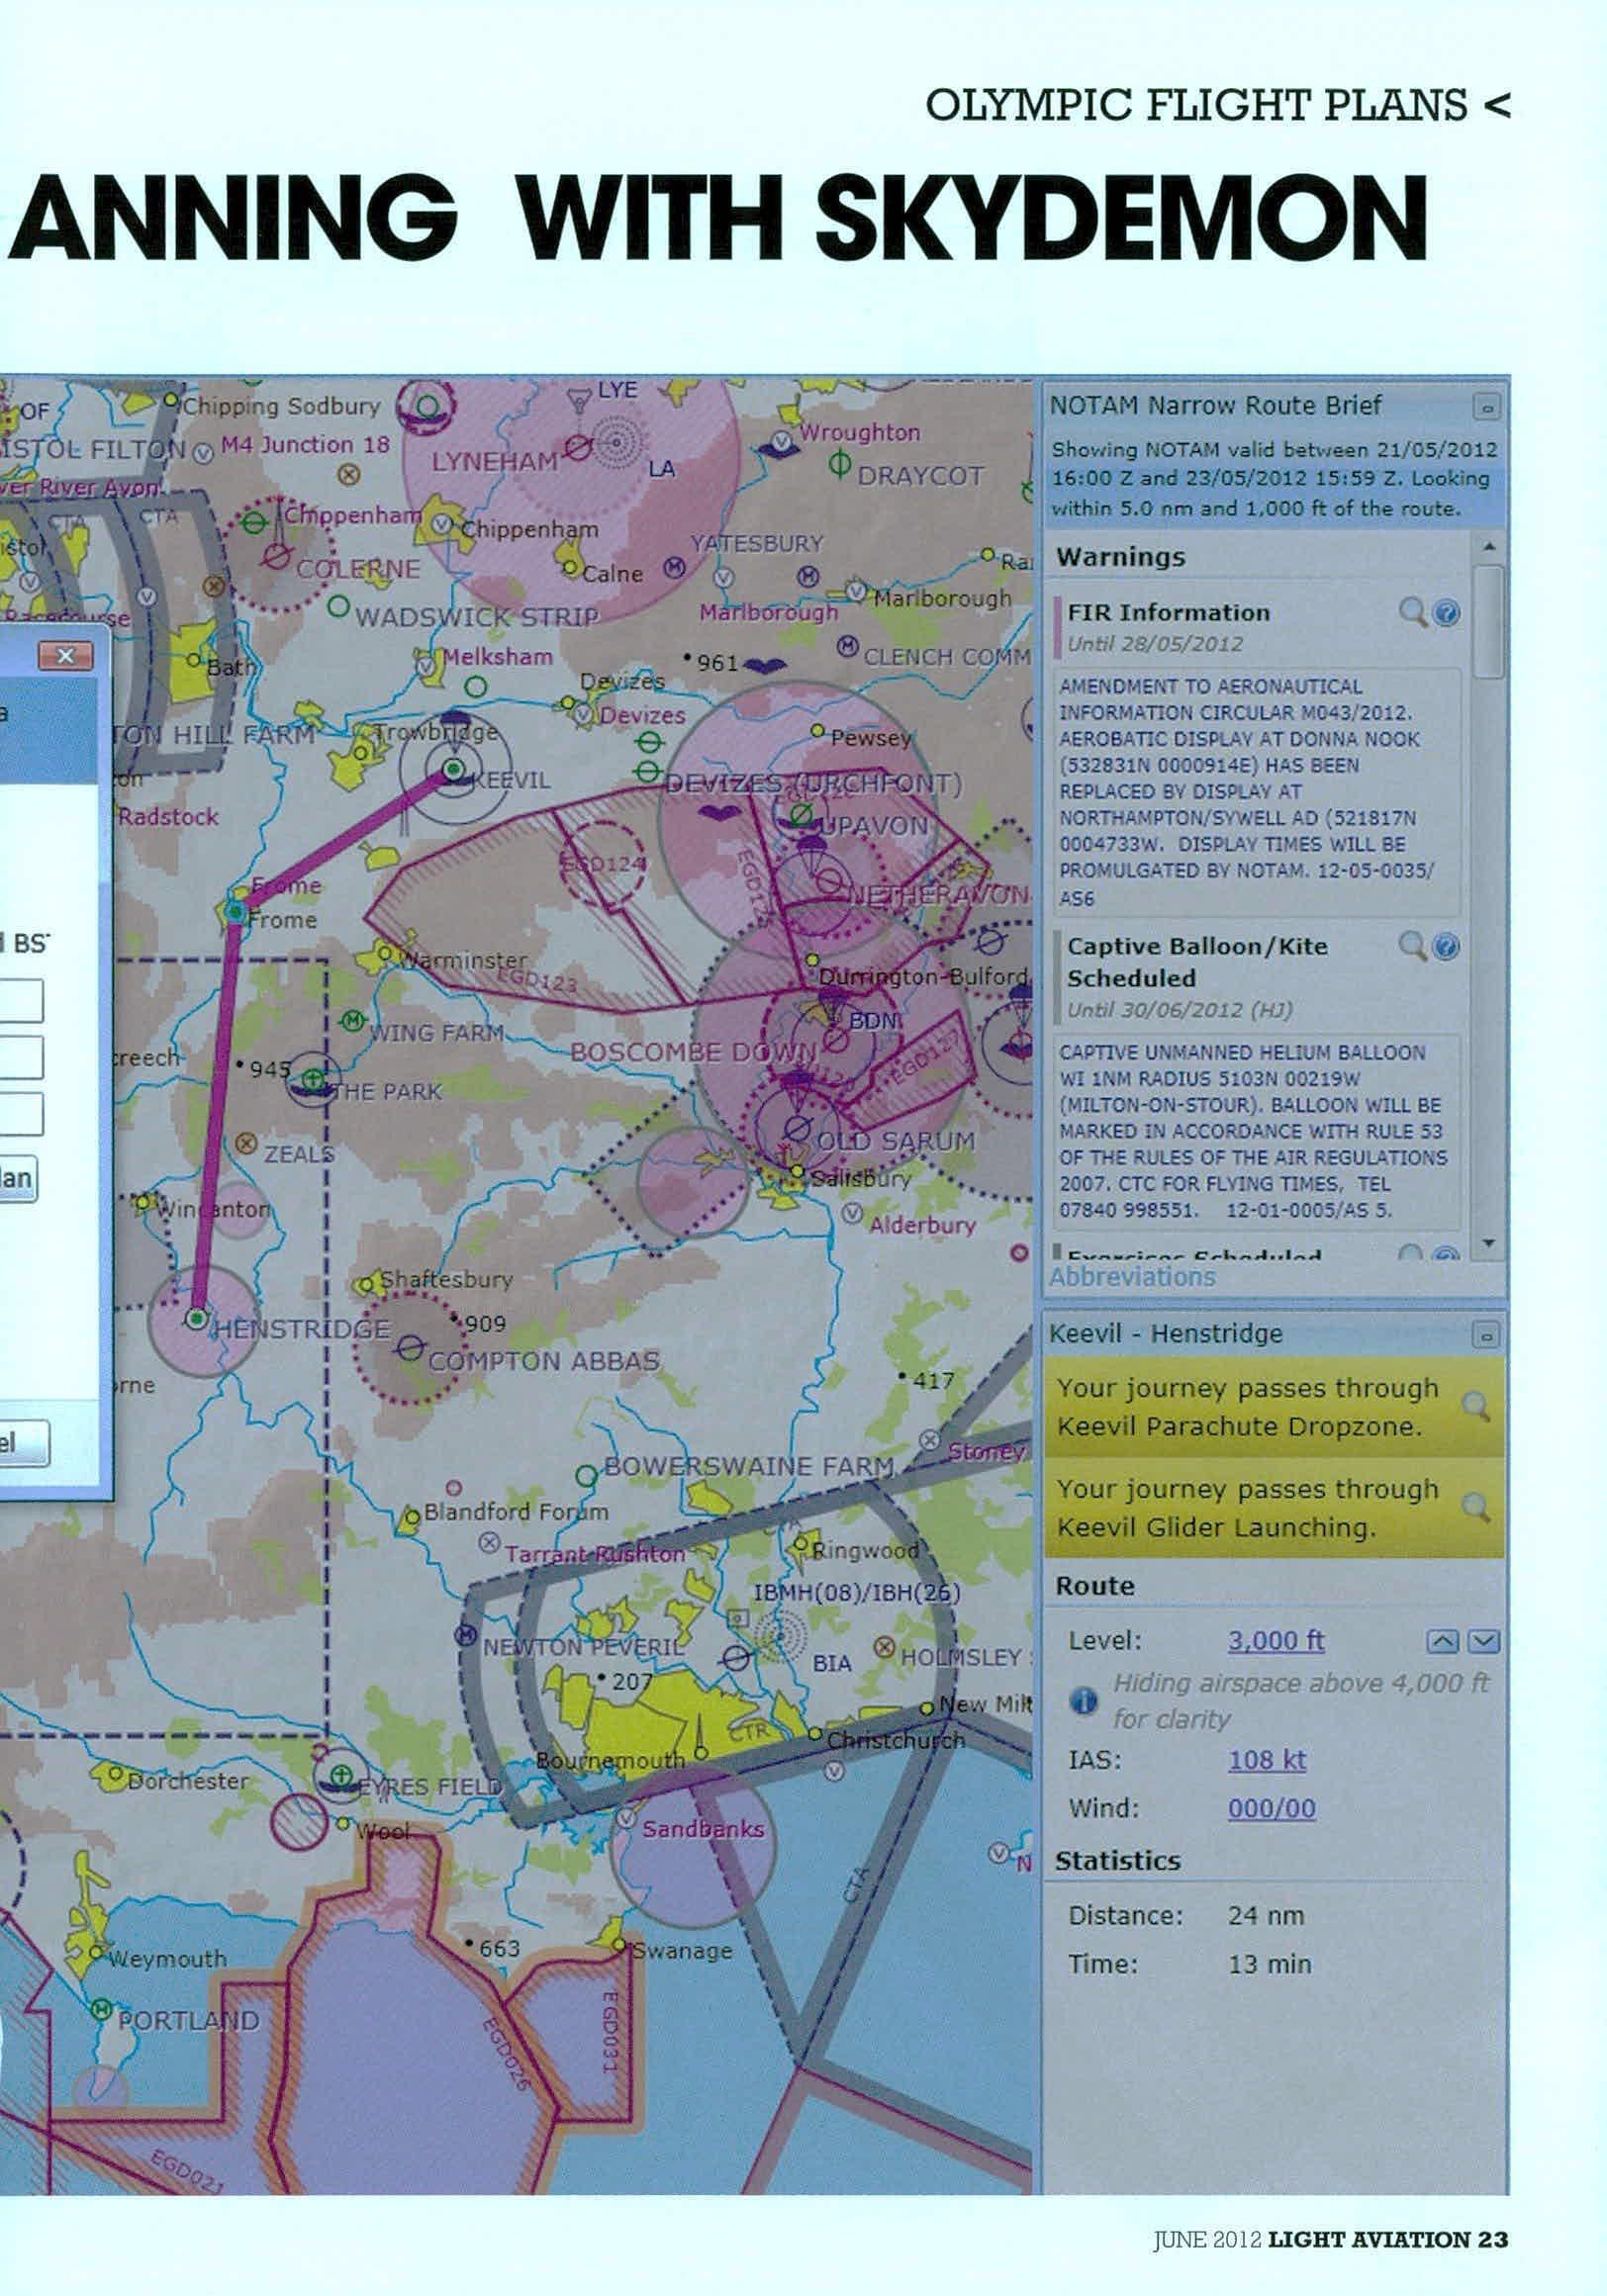Click the Wadswick Strip airfield circle
The image size is (1607, 2296).
click(x=339, y=607)
